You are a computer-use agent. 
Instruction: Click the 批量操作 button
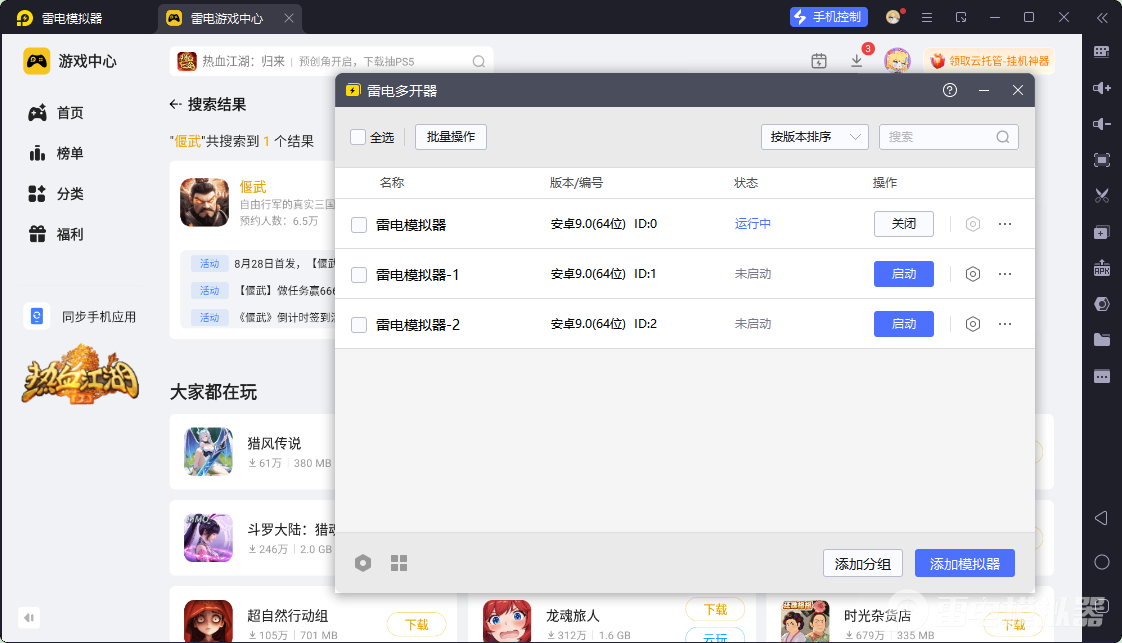coord(450,137)
